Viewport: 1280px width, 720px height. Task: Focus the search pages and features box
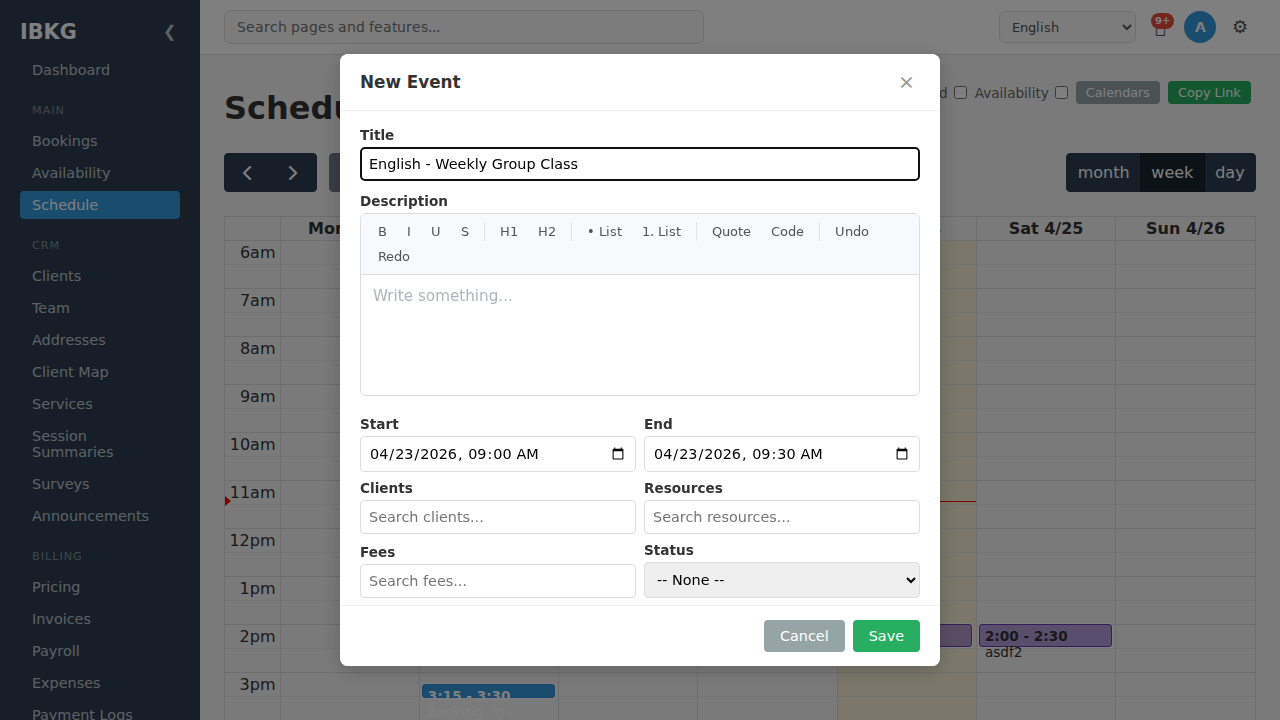click(x=464, y=27)
